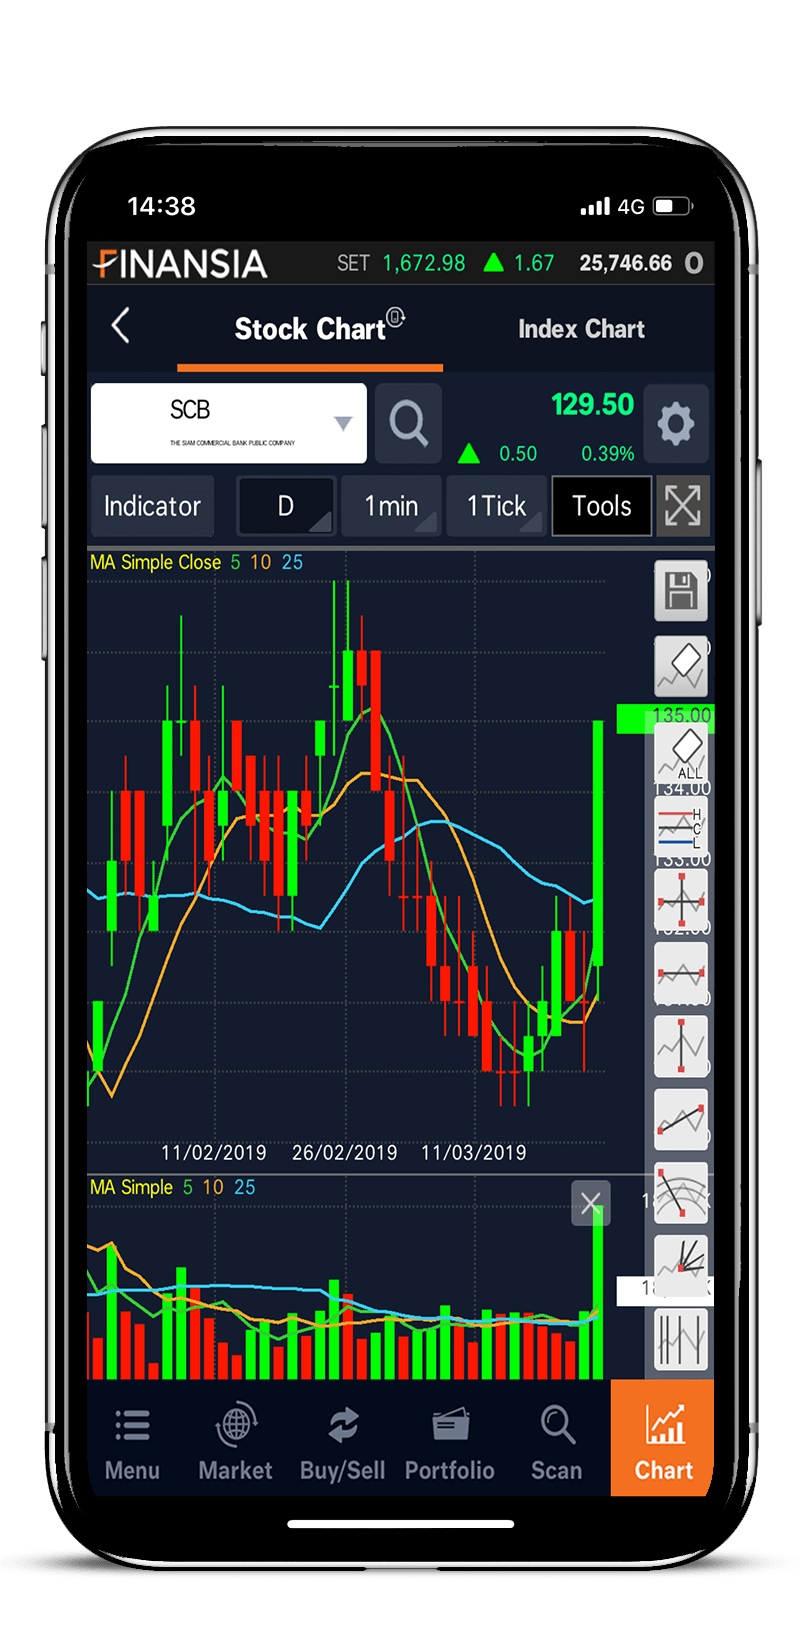Tap MA Simple Close indicator label
The width and height of the screenshot is (800, 1647).
click(155, 562)
